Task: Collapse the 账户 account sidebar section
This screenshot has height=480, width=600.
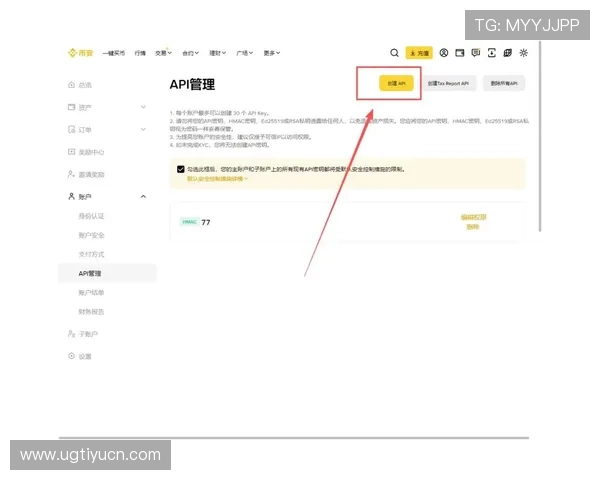Action: pyautogui.click(x=143, y=197)
